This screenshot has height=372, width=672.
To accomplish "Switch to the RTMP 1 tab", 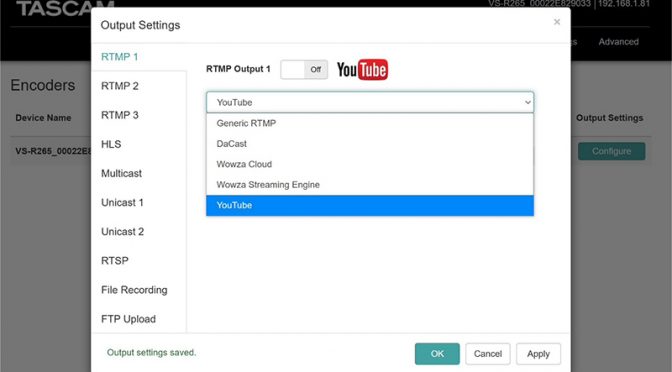I will click(120, 57).
